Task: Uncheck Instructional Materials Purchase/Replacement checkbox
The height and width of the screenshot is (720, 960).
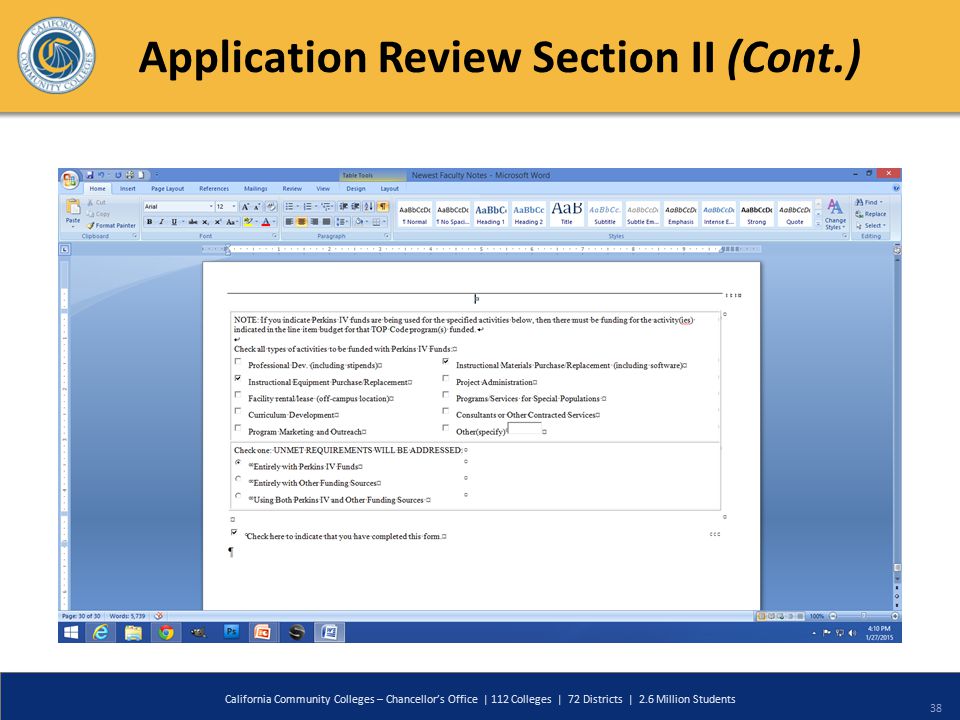Action: (x=446, y=362)
